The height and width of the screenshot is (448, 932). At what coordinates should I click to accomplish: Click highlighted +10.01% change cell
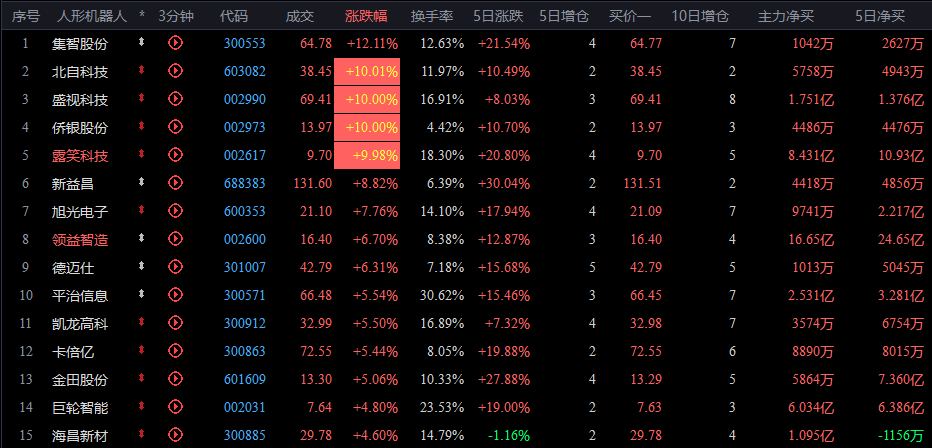point(367,71)
